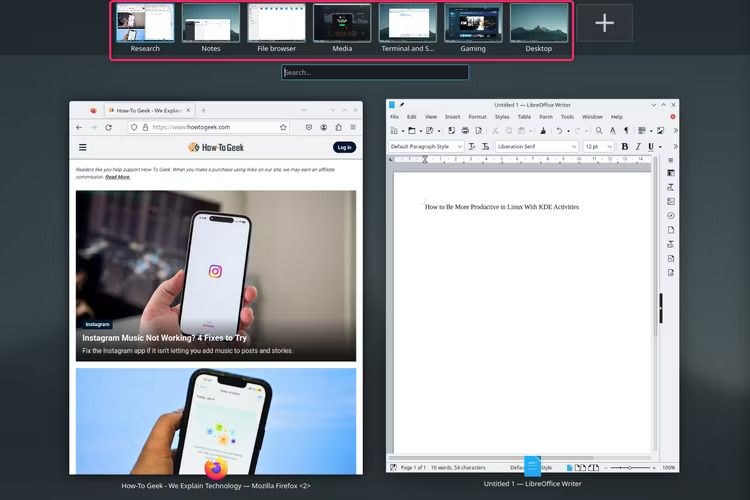750x500 pixels.
Task: Toggle Bold formatting in Writer
Action: pyautogui.click(x=624, y=146)
